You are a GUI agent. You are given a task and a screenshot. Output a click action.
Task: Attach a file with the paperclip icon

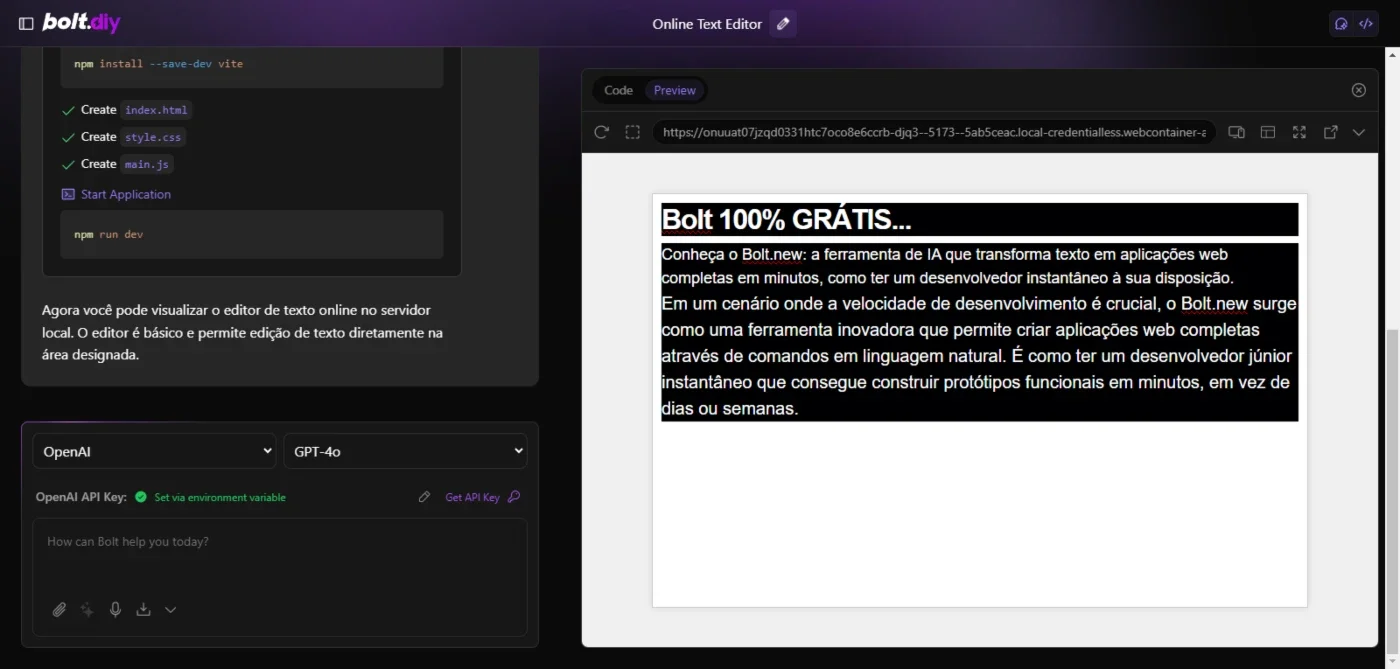tap(59, 609)
